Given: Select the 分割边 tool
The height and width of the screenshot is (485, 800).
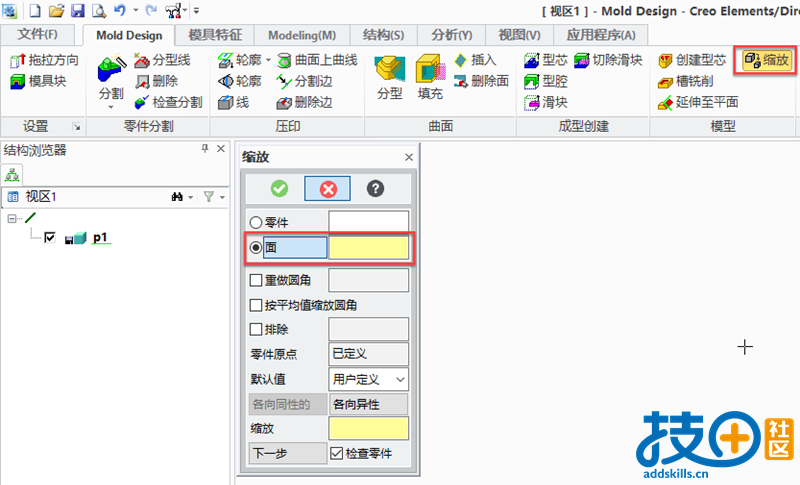Looking at the screenshot, I should (x=304, y=81).
